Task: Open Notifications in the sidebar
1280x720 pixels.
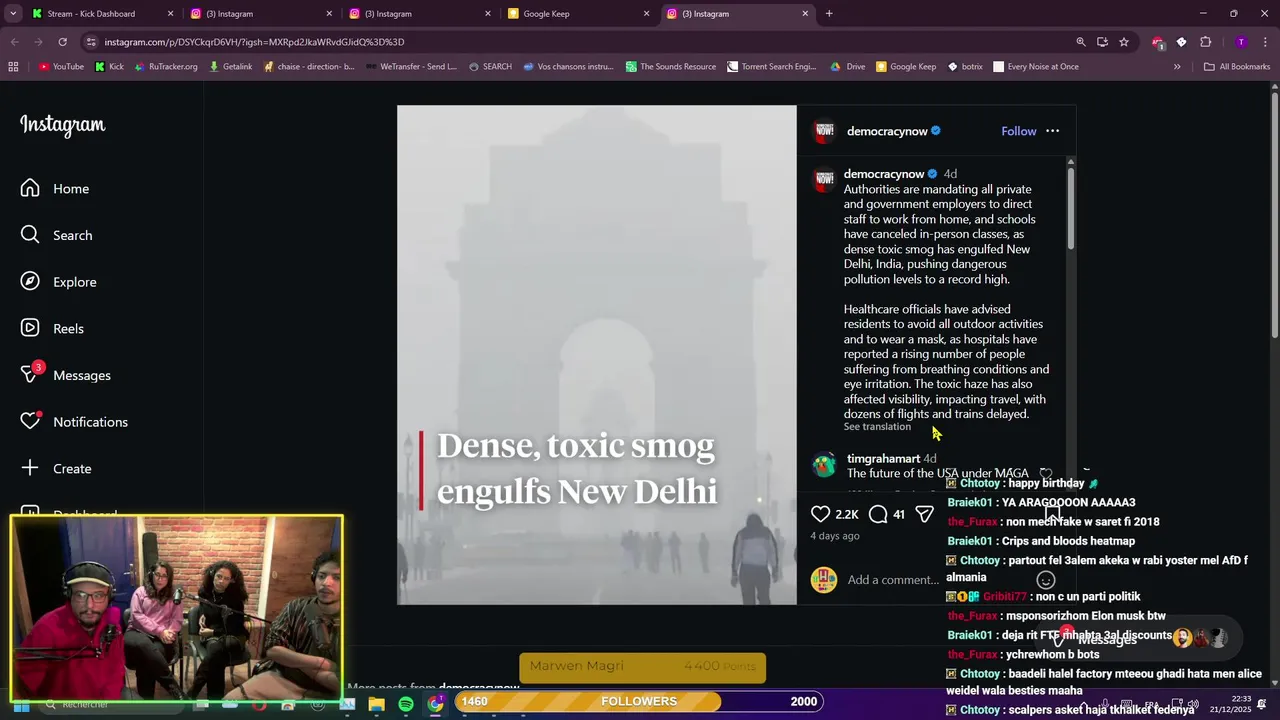Action: point(75,422)
